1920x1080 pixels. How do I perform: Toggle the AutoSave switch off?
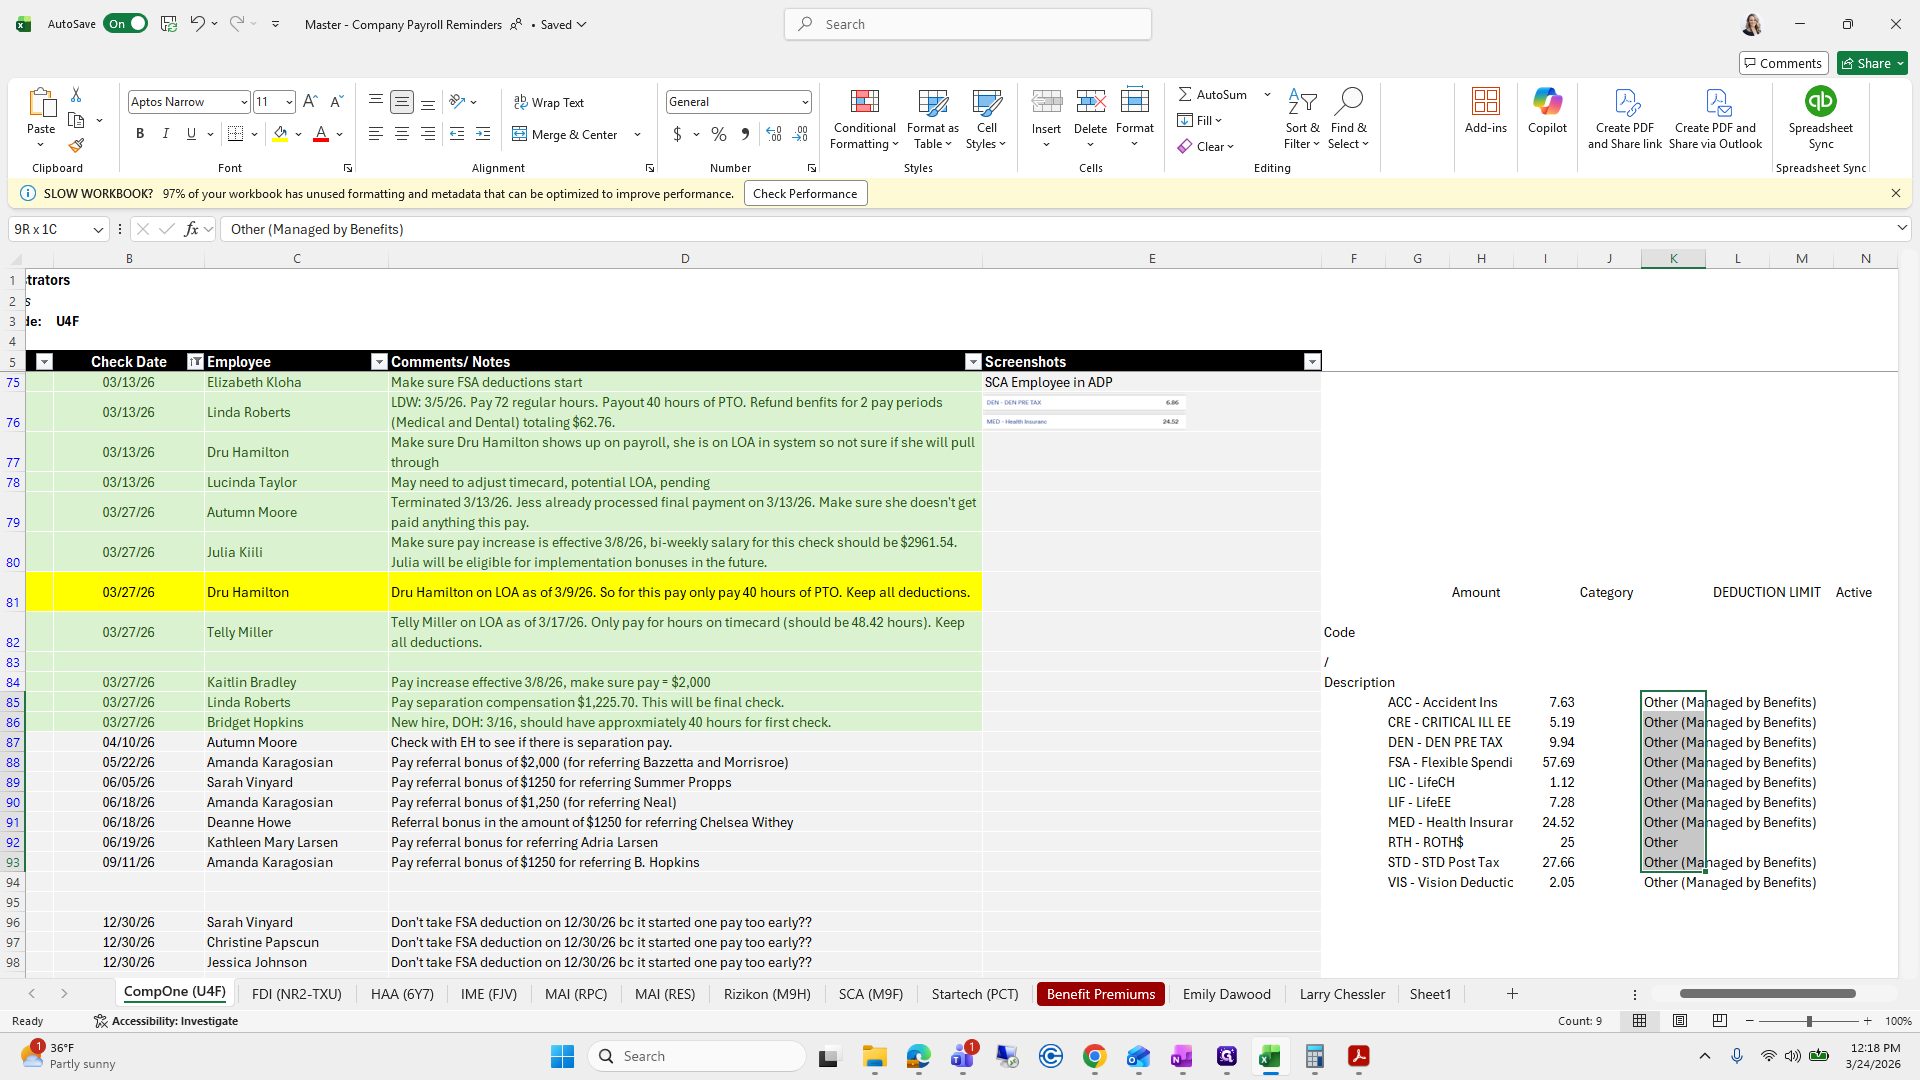[125, 24]
